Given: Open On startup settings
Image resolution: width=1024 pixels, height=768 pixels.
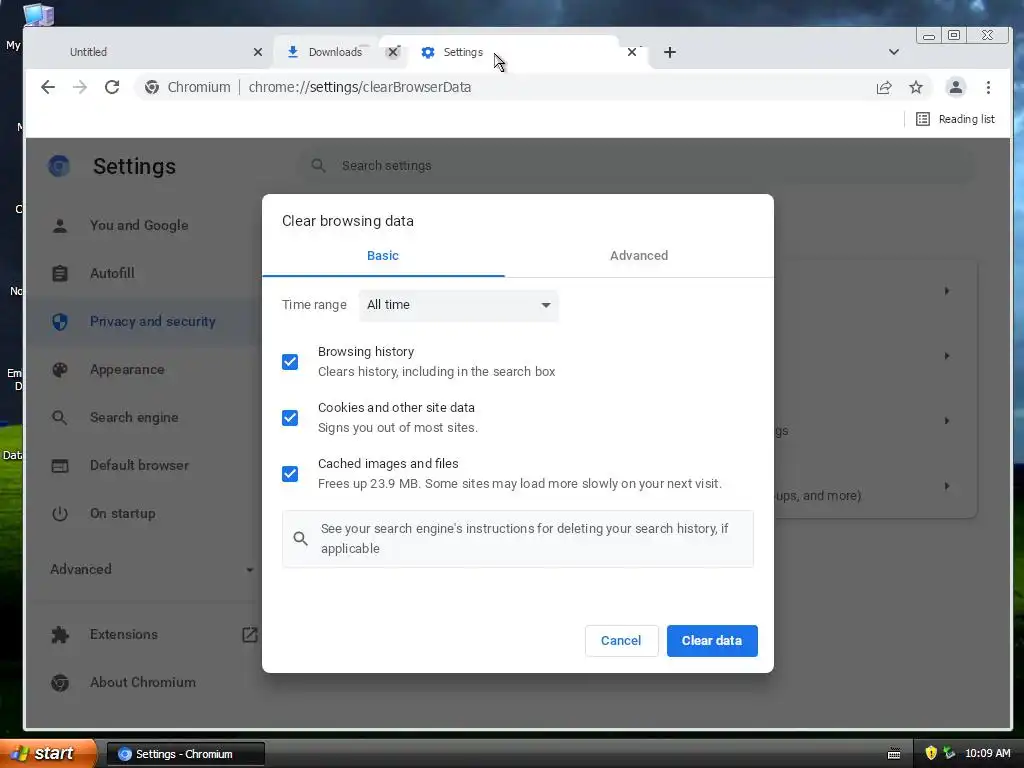Looking at the screenshot, I should [123, 513].
